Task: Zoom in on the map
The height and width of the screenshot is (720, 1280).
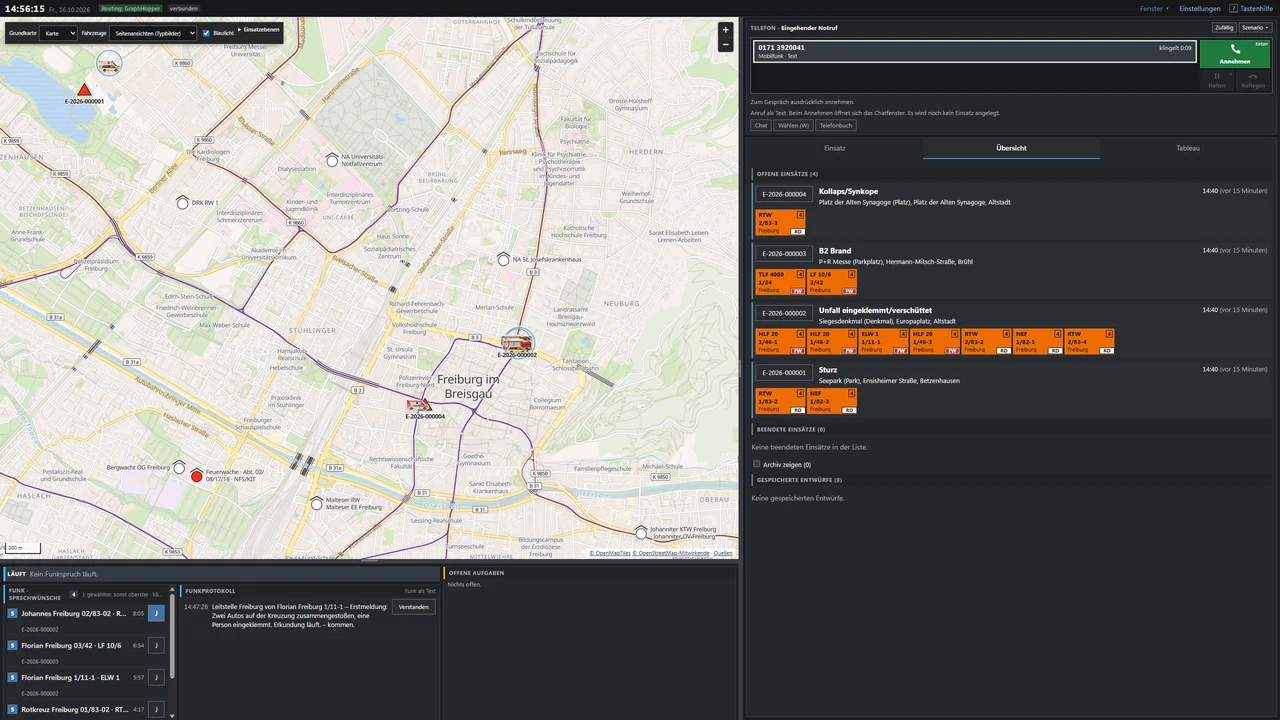Action: [725, 30]
